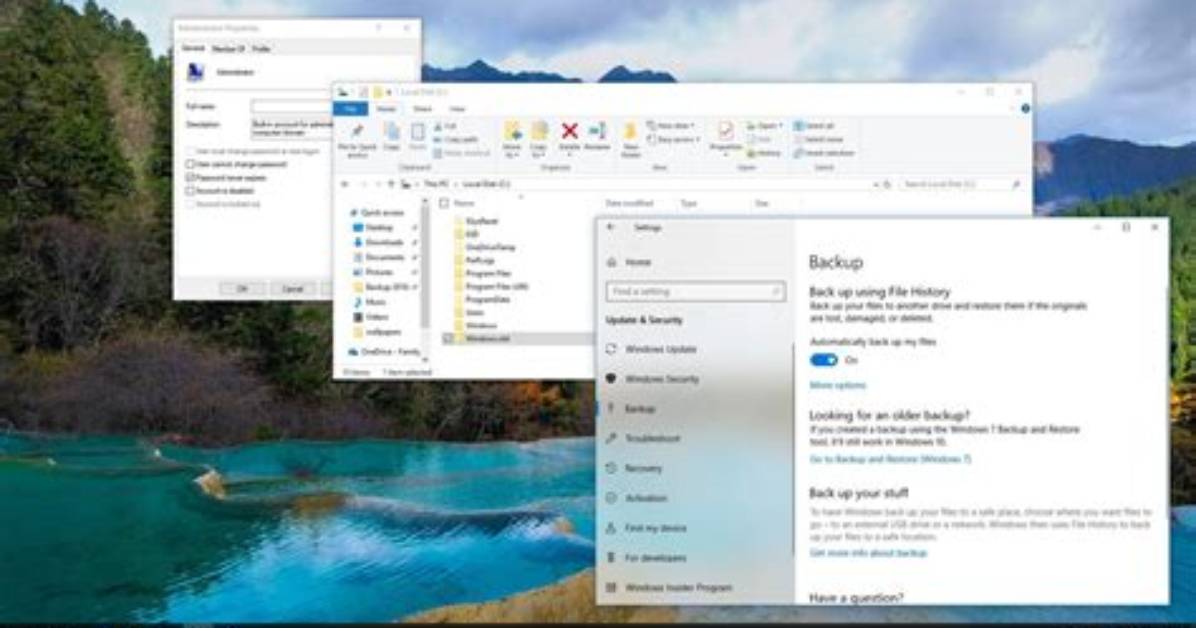Toggle select-all checkbox beside Name column
Image resolution: width=1196 pixels, height=628 pixels.
(443, 203)
